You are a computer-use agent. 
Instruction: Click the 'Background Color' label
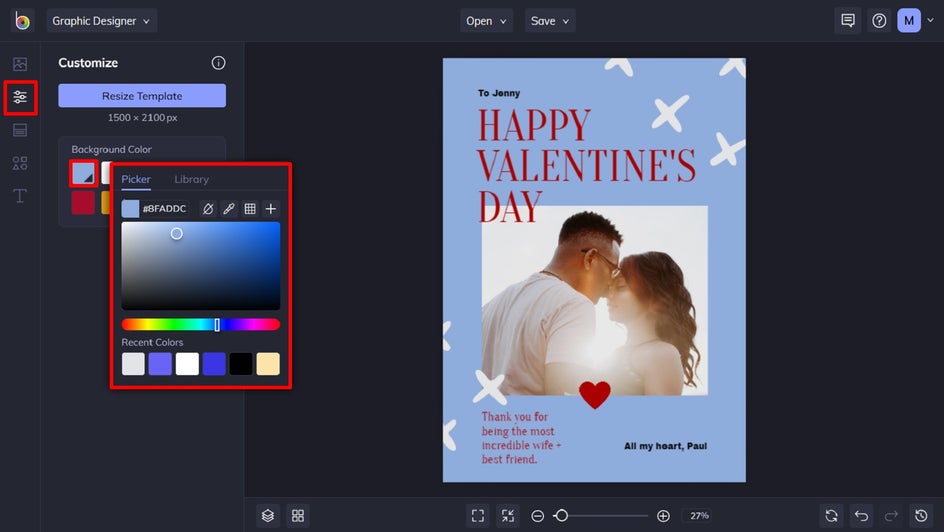[x=111, y=149]
